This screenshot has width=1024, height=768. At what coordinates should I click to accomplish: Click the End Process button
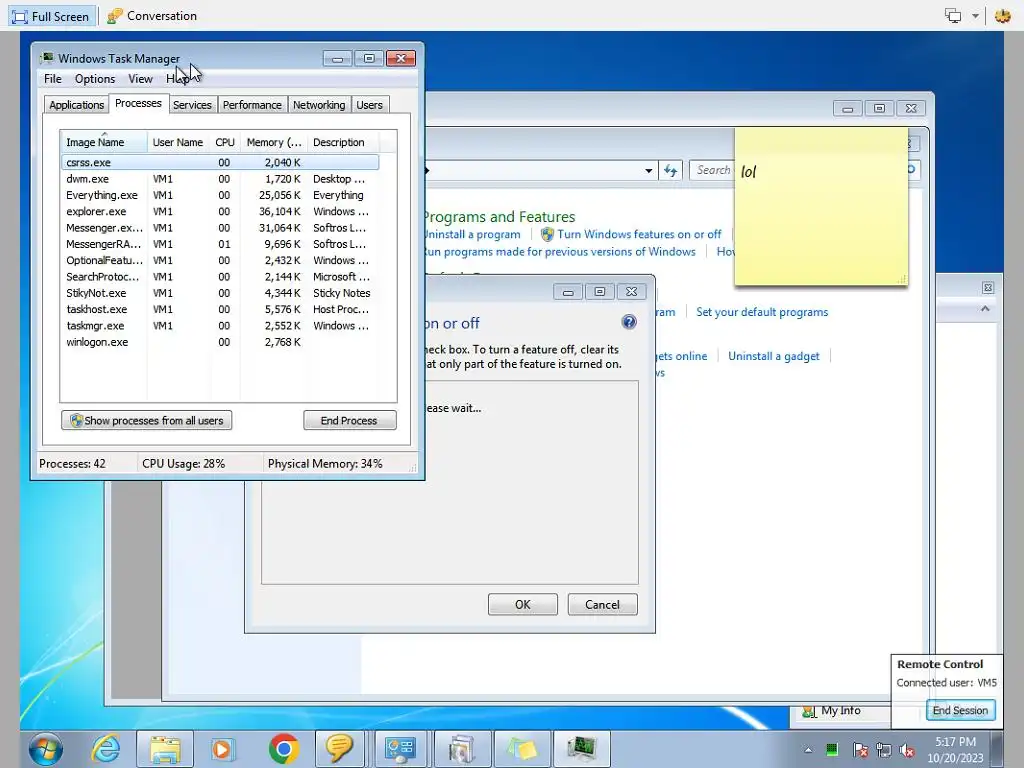tap(349, 421)
